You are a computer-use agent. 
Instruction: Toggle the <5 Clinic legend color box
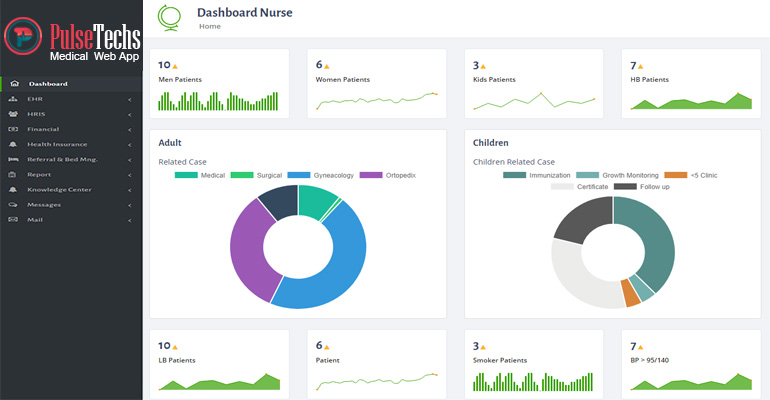[676, 175]
